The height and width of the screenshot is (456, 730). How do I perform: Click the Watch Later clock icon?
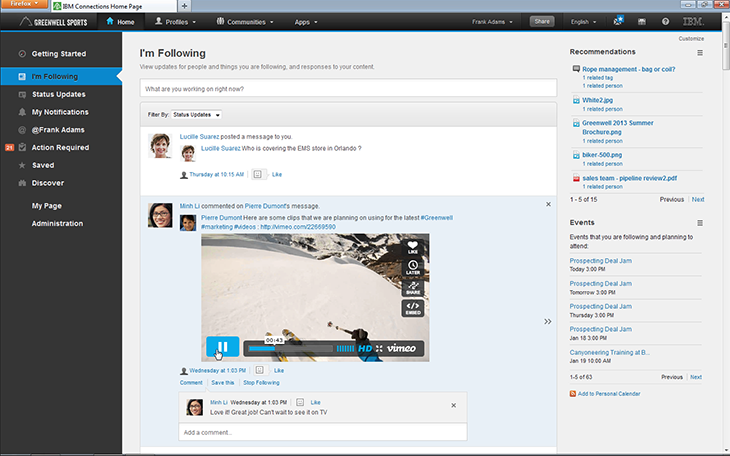tap(413, 267)
